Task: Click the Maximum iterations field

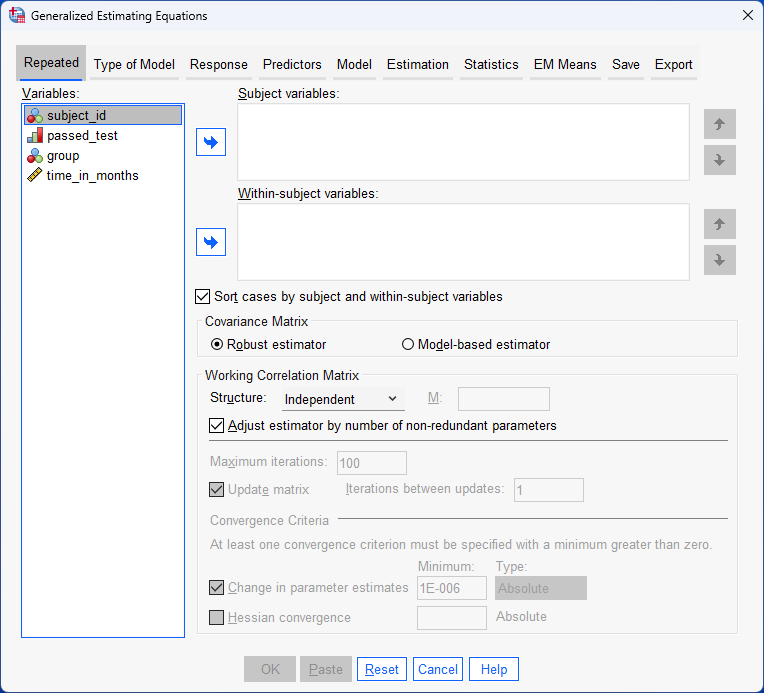Action: 372,463
